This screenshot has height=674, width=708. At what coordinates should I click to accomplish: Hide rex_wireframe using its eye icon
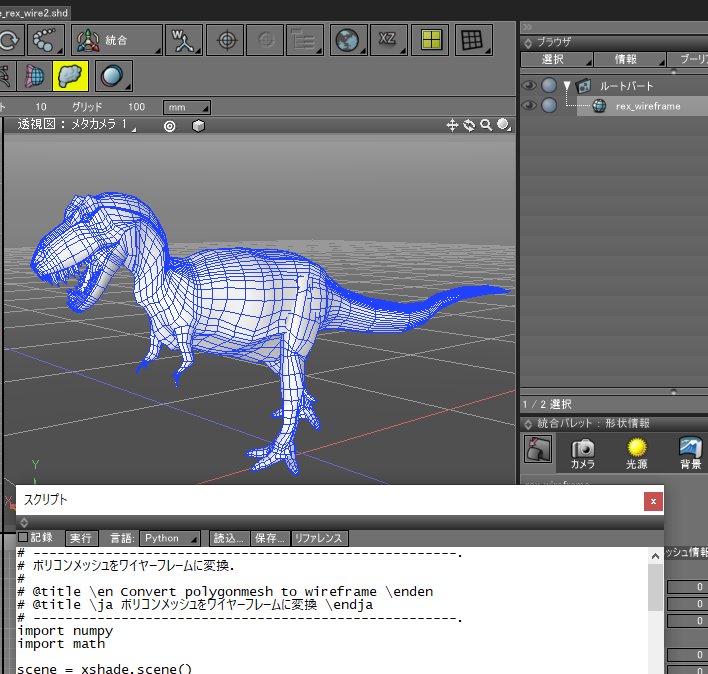[530, 106]
